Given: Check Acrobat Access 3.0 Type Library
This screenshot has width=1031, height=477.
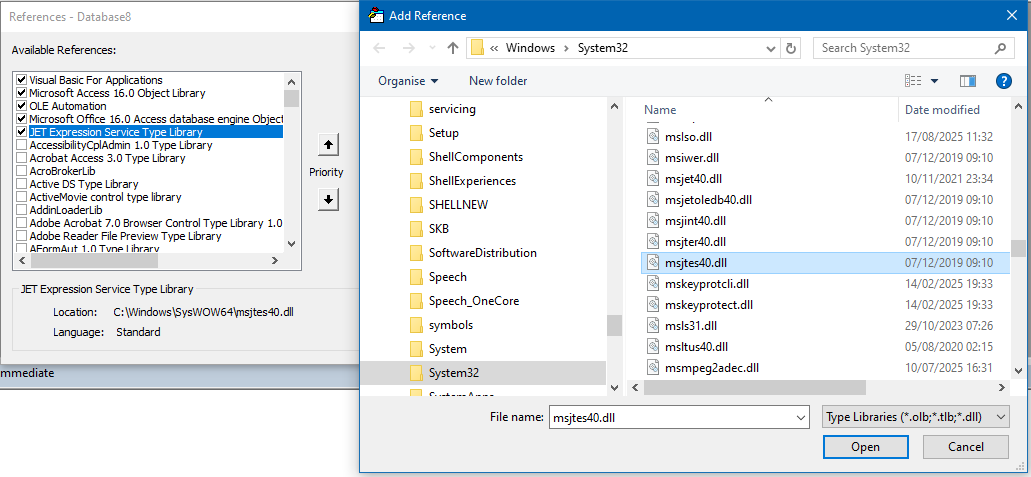Looking at the screenshot, I should click(22, 158).
